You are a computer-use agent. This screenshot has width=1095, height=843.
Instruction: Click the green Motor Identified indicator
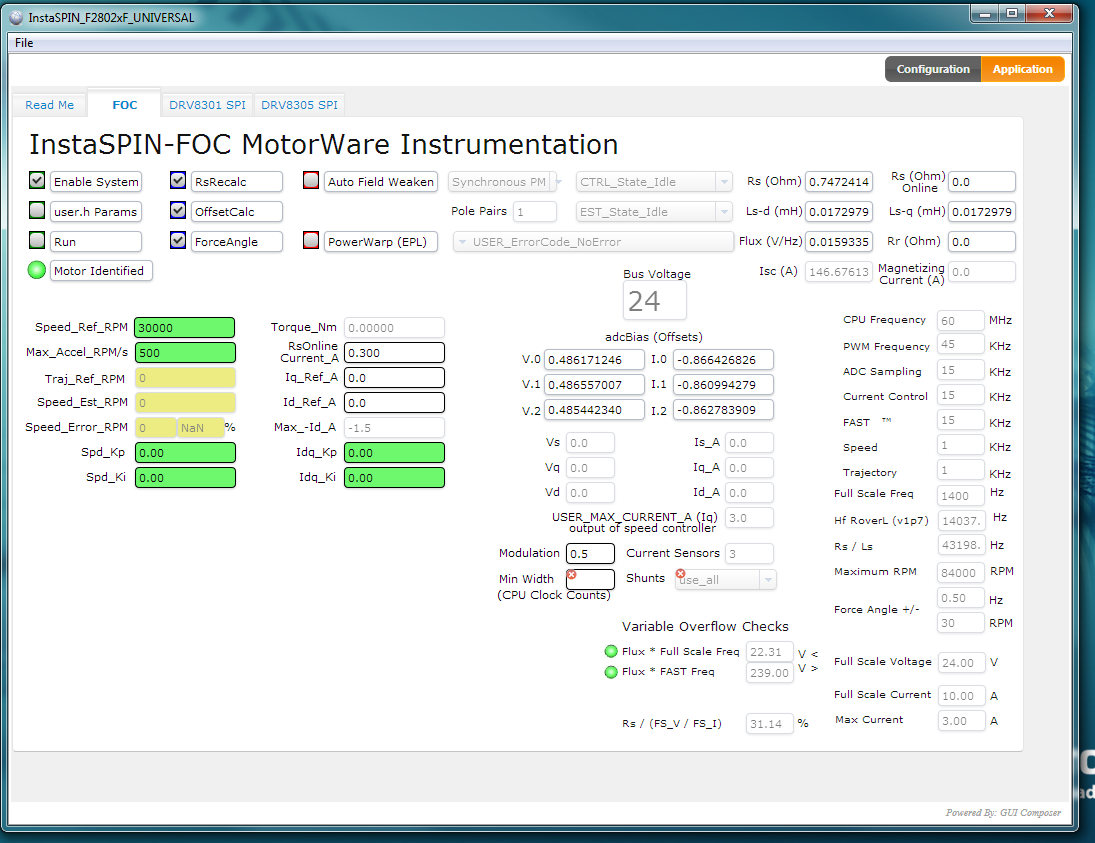(37, 270)
